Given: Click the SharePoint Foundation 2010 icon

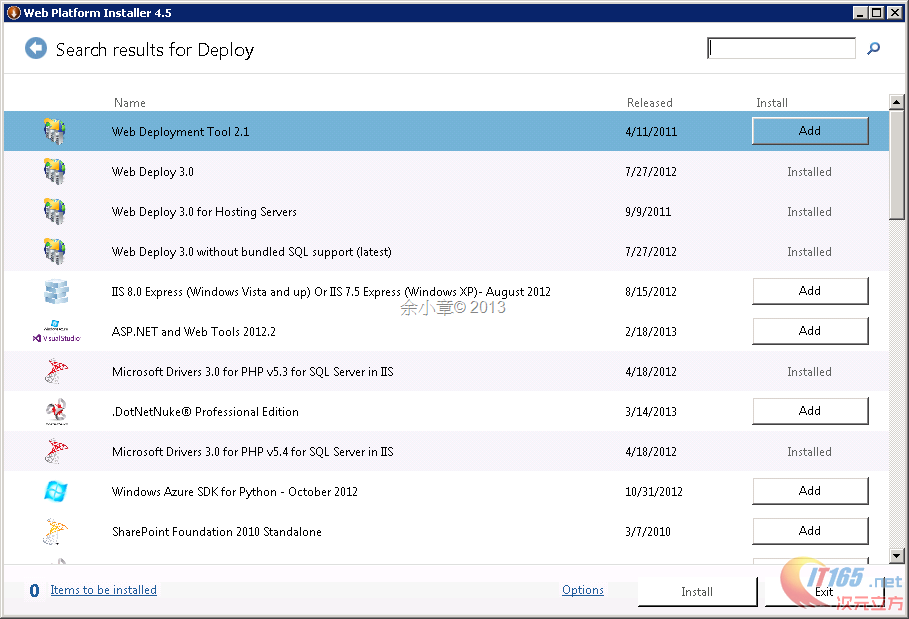Looking at the screenshot, I should (x=55, y=531).
